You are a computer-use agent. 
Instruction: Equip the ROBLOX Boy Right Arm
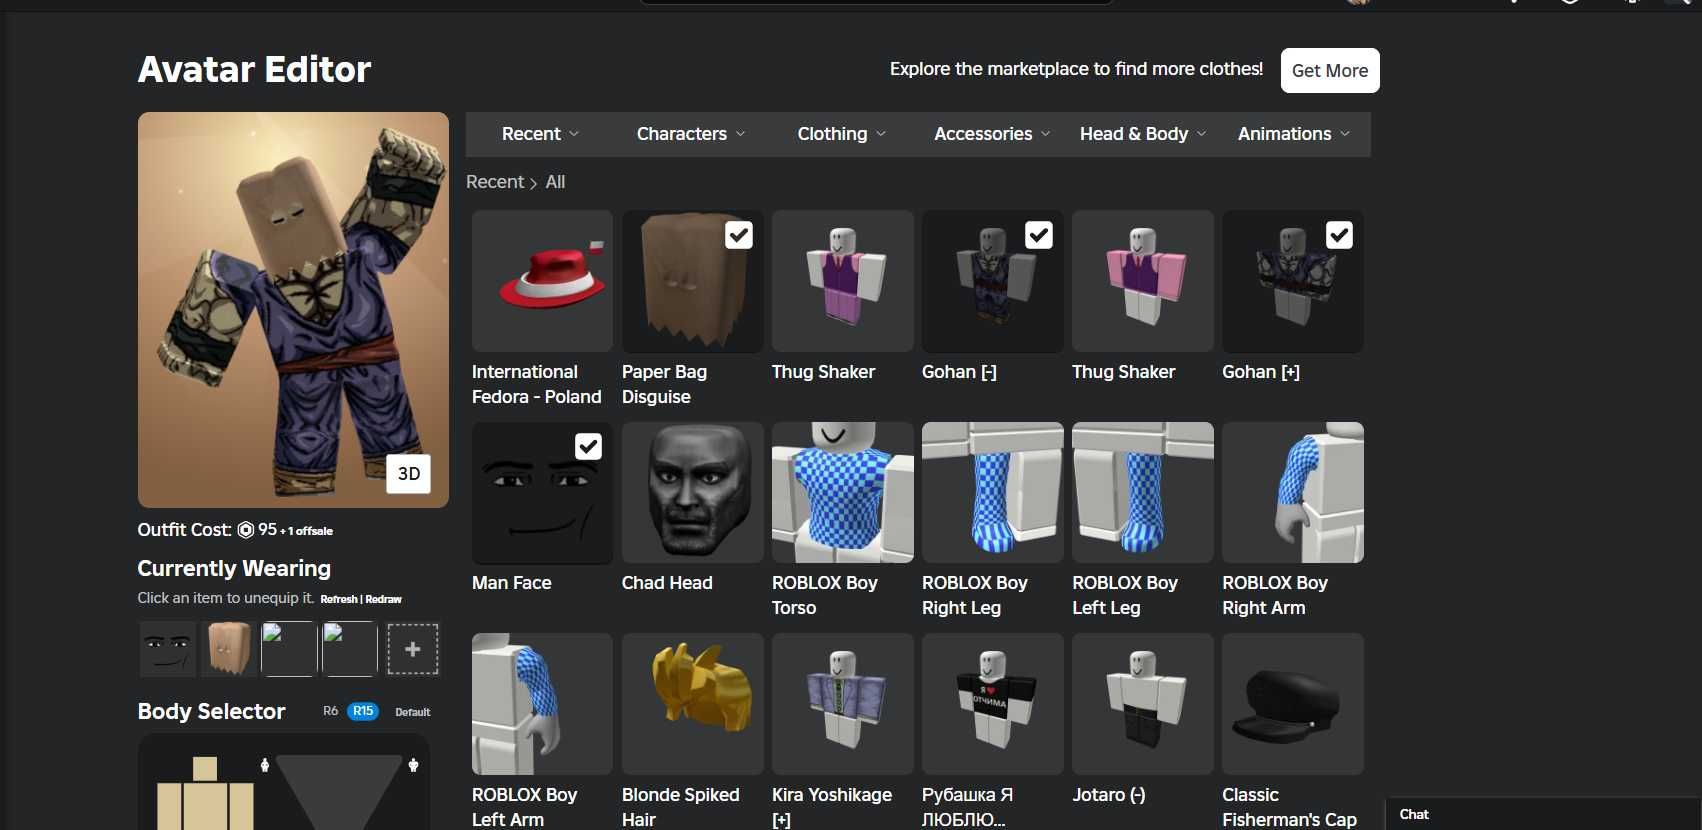1293,493
